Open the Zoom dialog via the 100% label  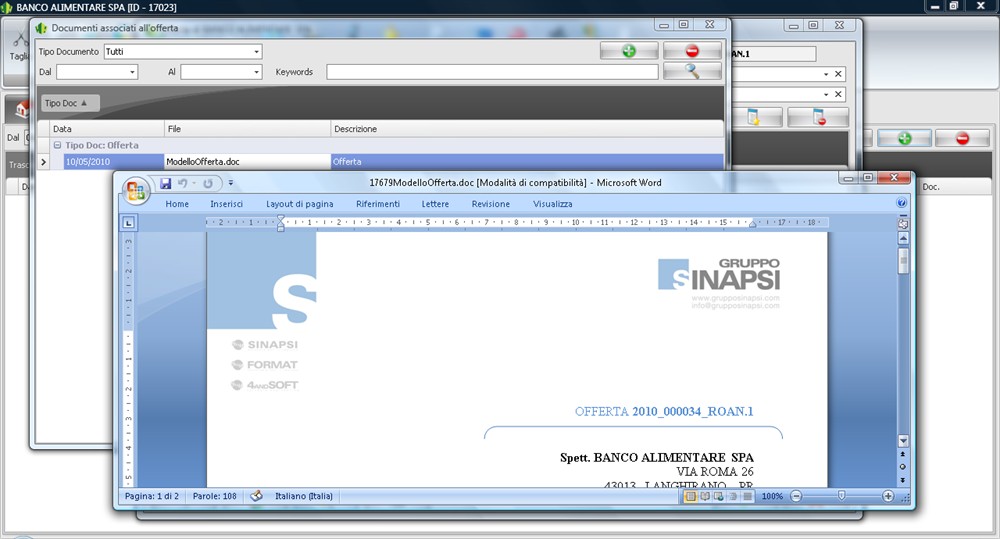(772, 496)
